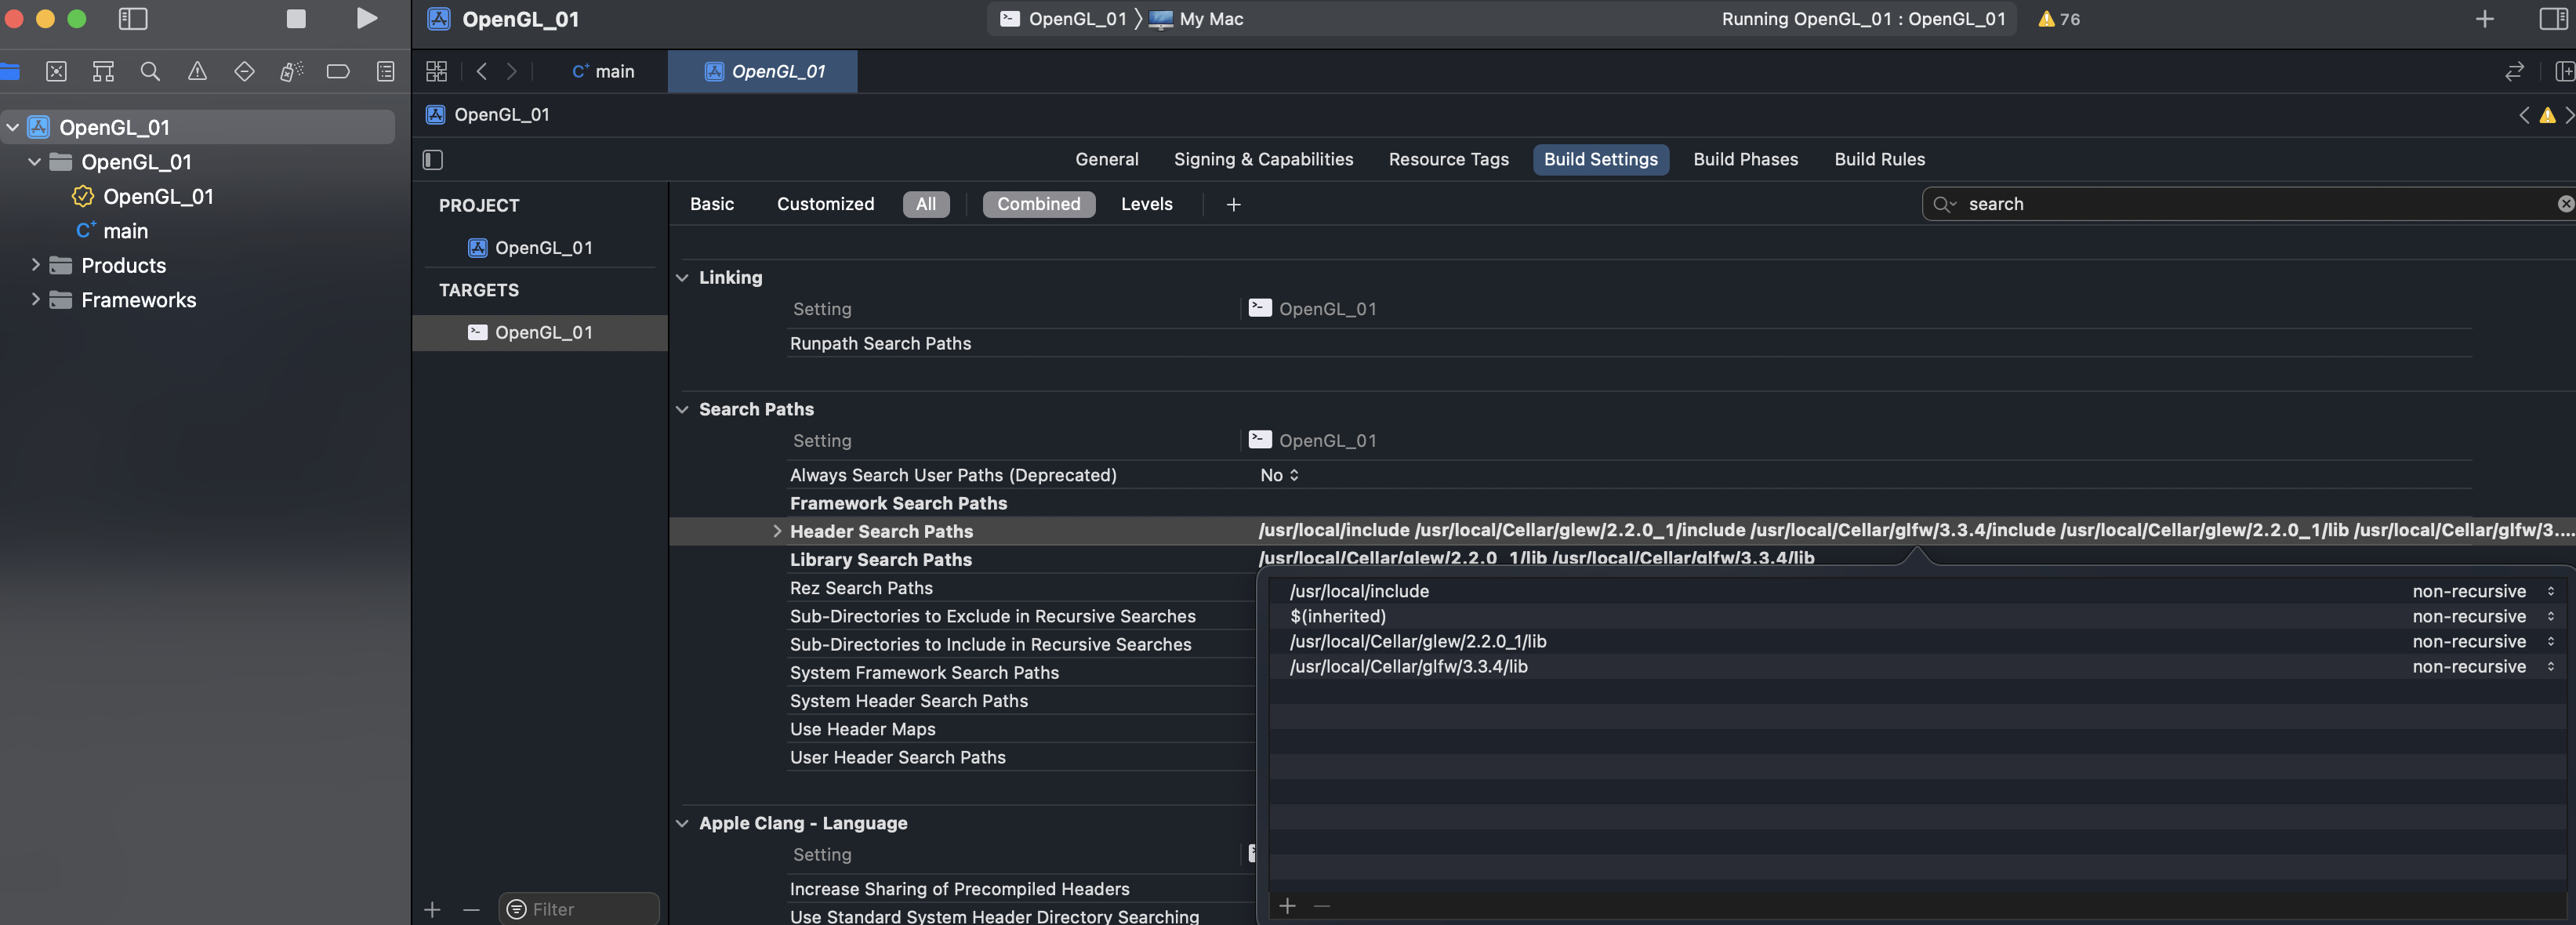
Task: Click the targets Filter field
Action: 579,909
